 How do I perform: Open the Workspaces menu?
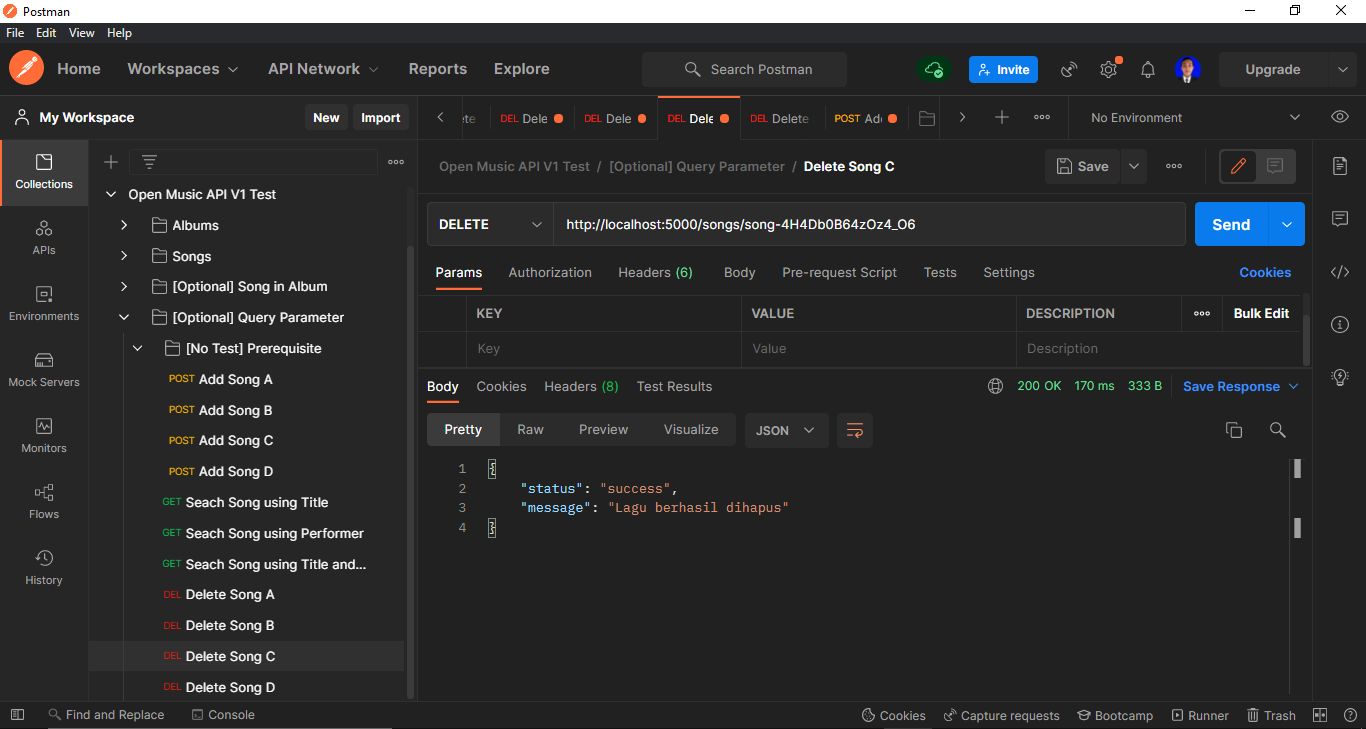(183, 69)
